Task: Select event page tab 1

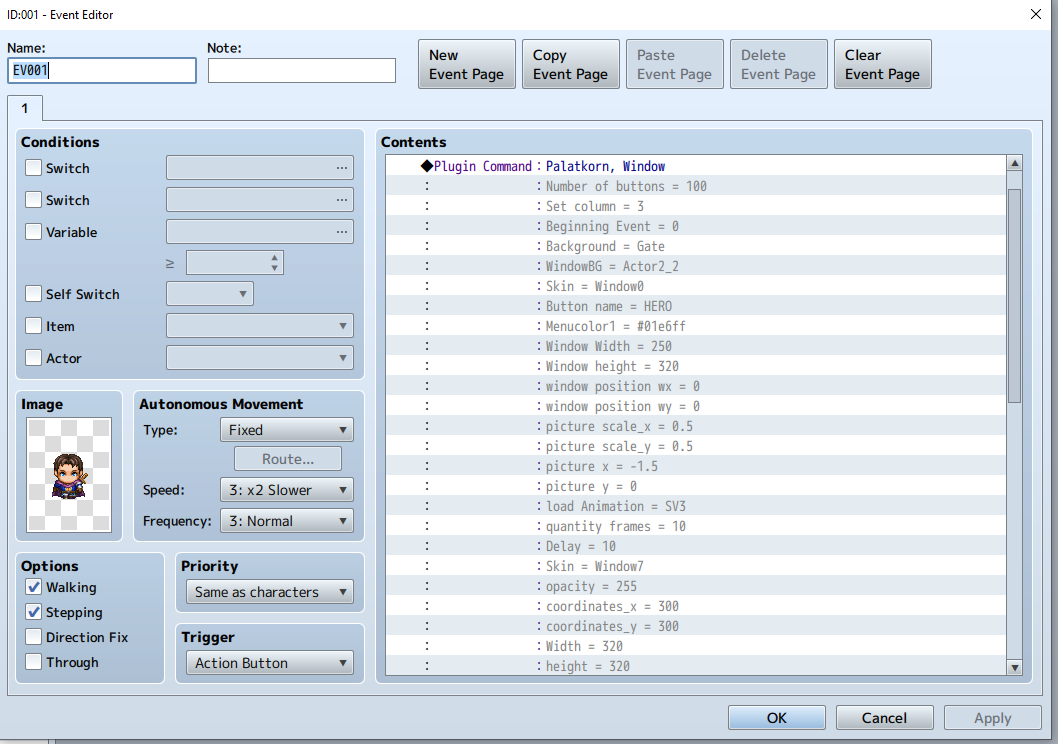Action: click(x=25, y=109)
